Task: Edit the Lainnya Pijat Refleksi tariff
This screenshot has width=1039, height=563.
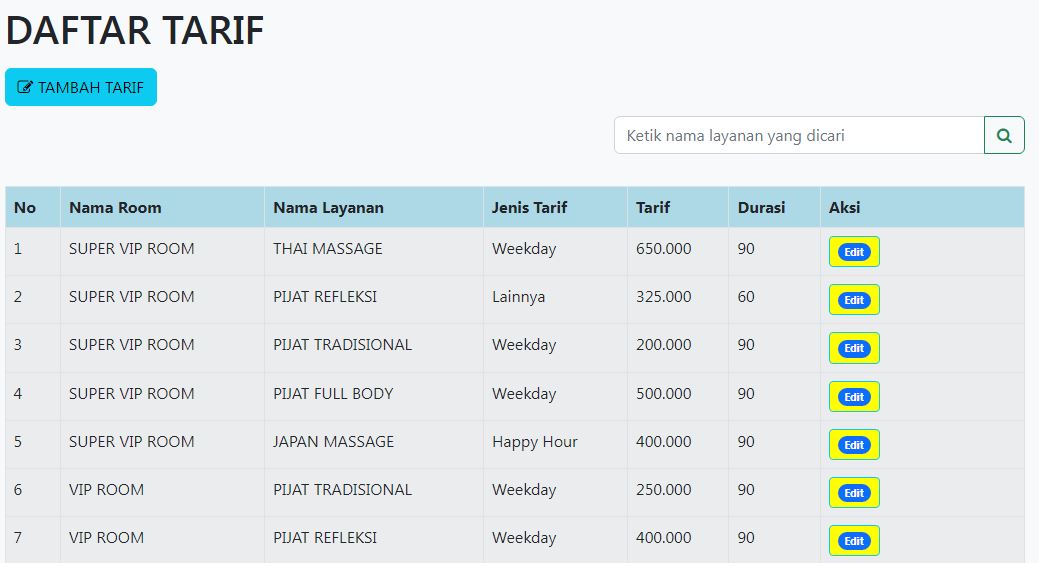Action: coord(853,300)
